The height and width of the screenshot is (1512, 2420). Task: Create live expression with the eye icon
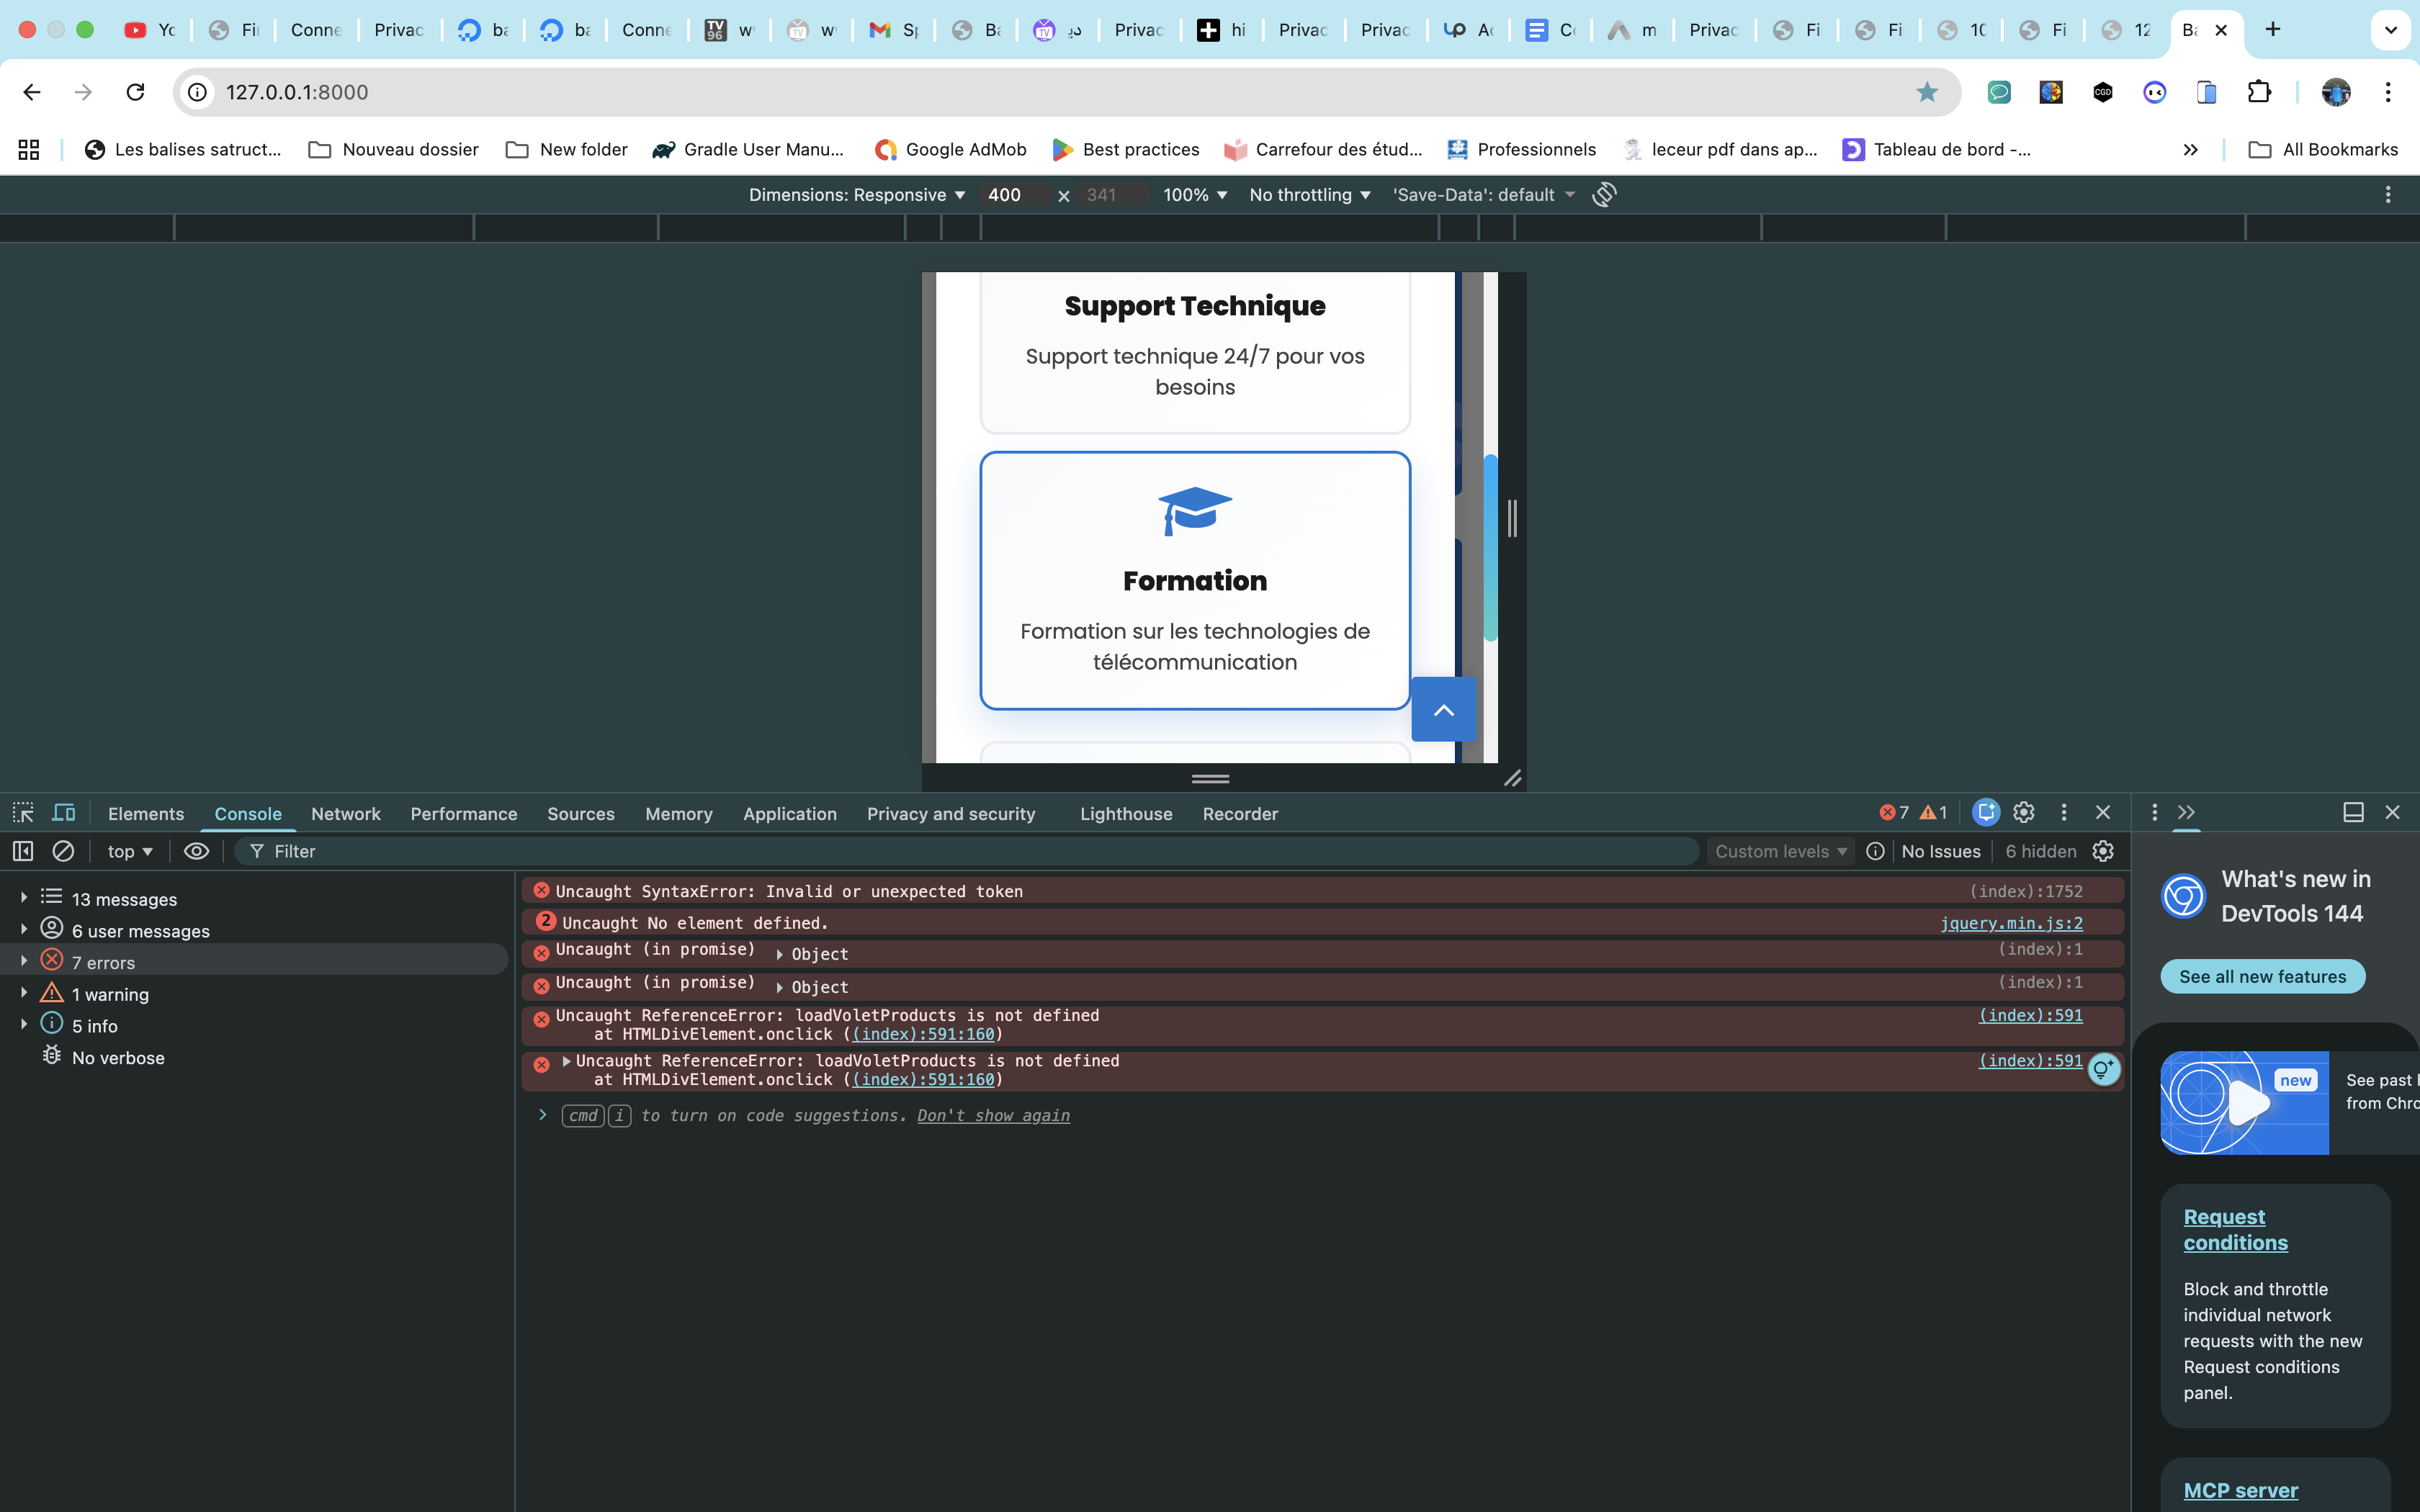tap(196, 851)
